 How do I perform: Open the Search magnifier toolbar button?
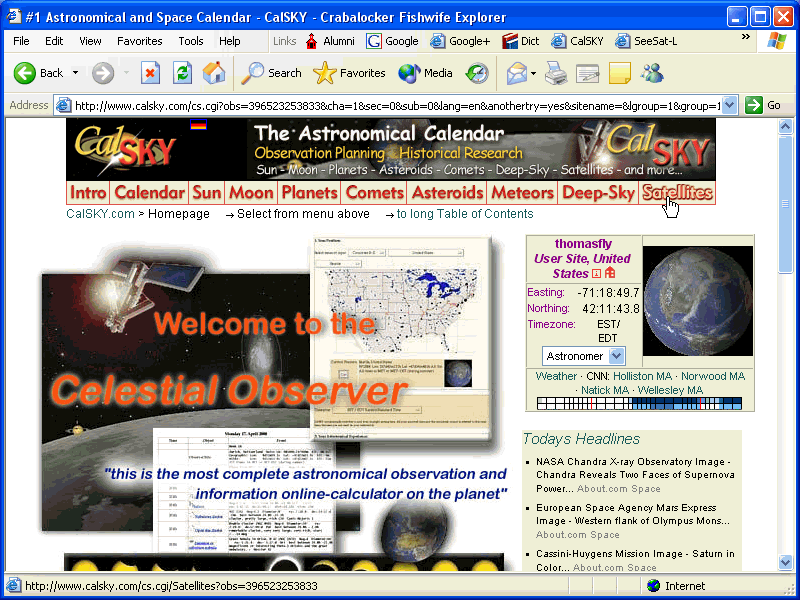271,73
